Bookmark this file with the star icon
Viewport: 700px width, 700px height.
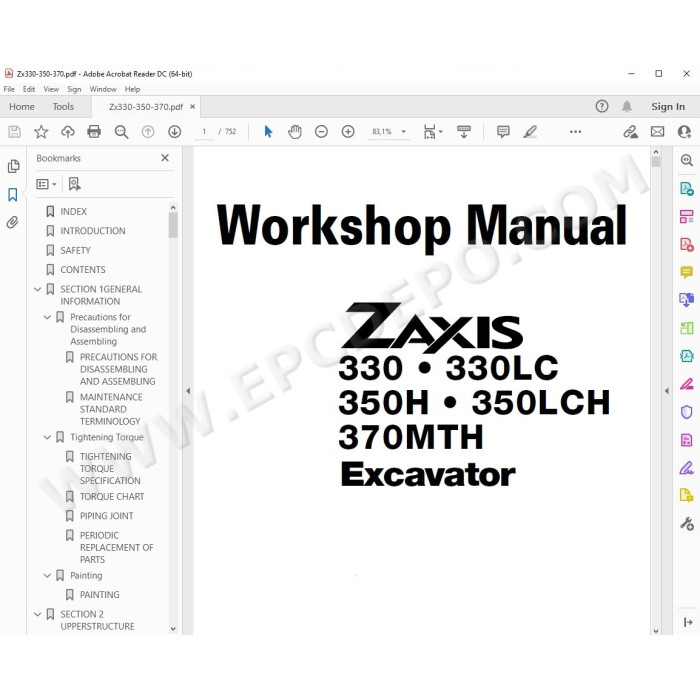[41, 132]
